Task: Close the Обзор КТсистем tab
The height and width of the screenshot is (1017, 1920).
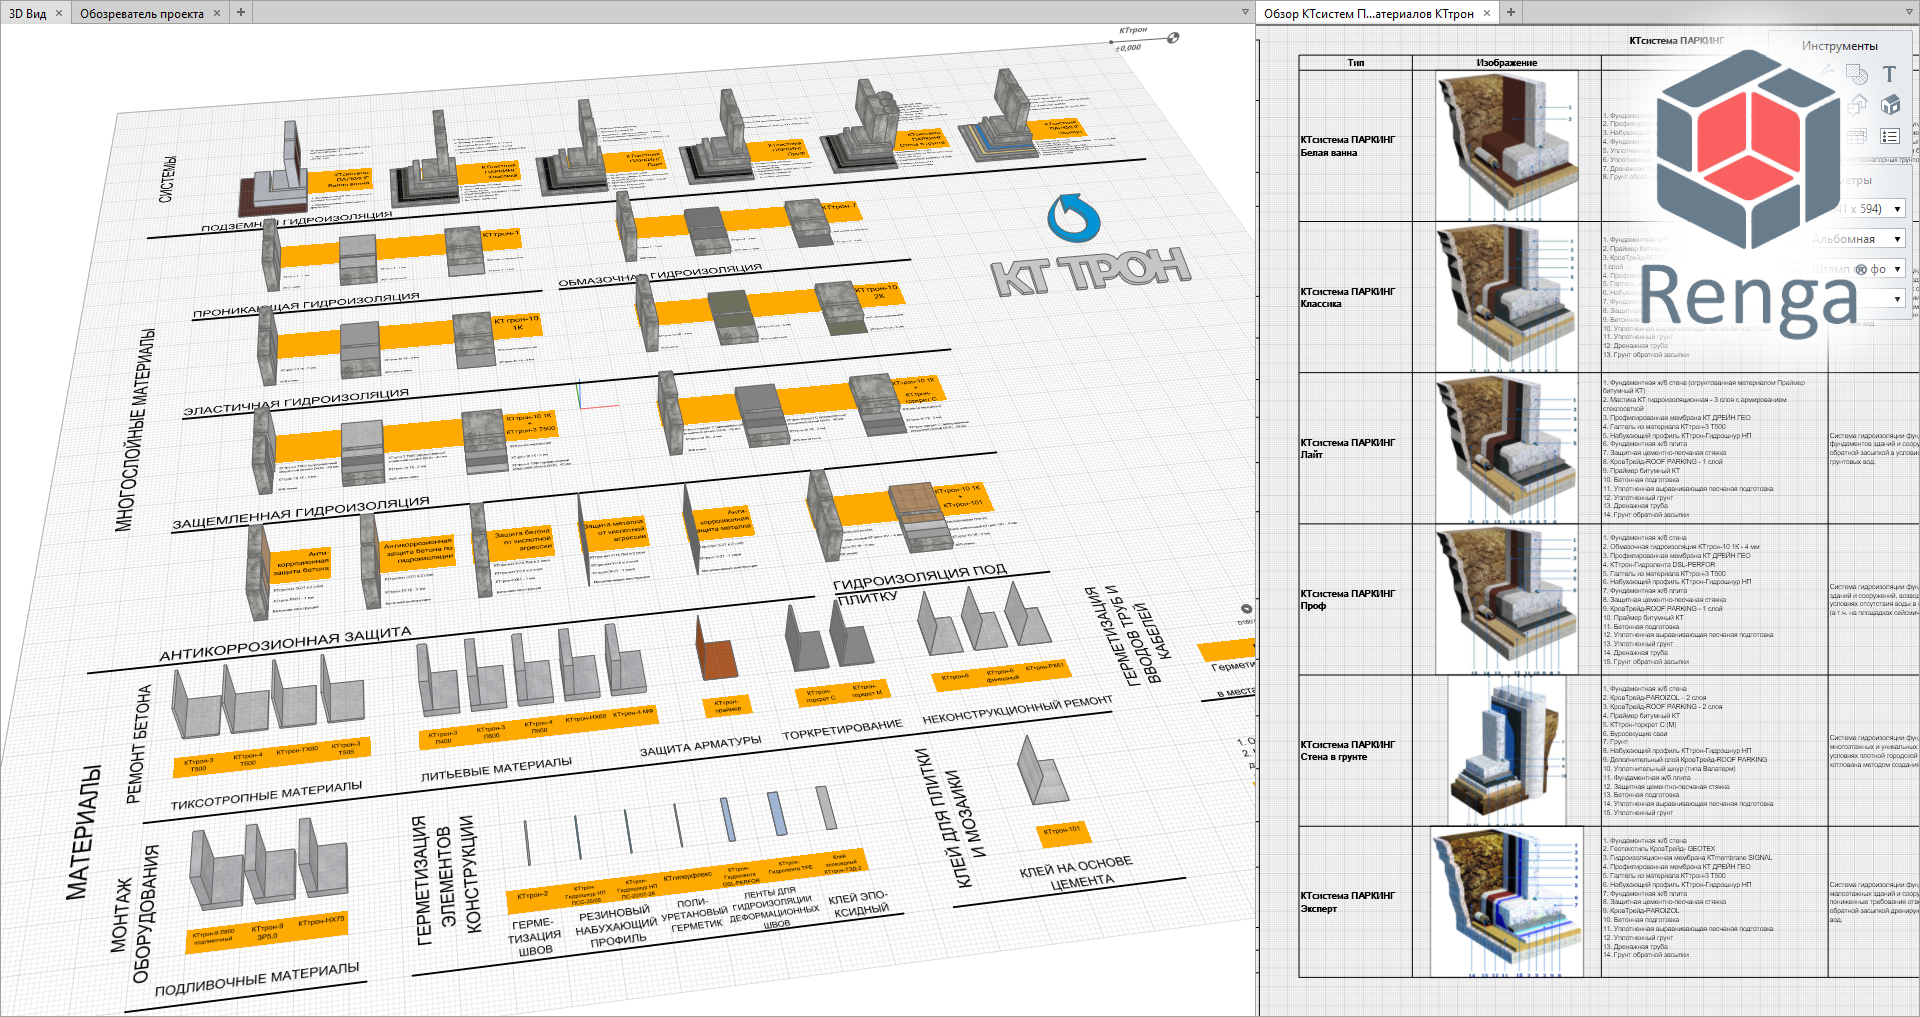Action: tap(1487, 13)
